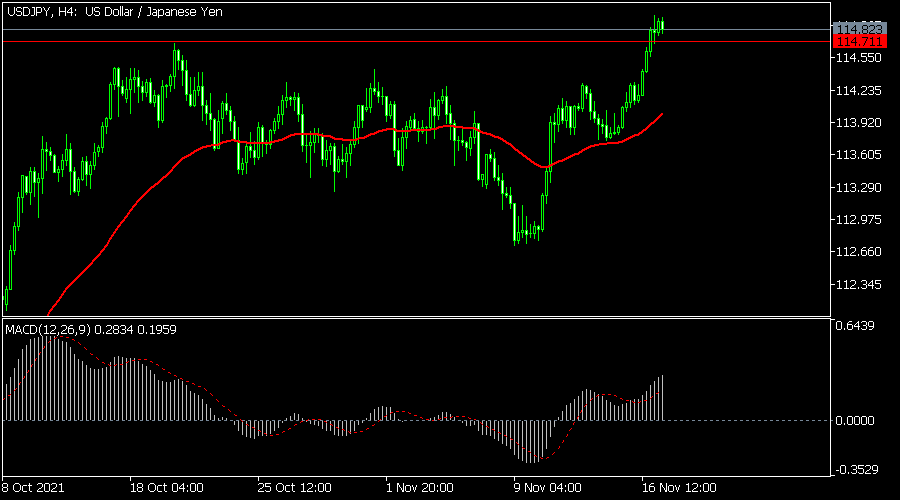
Task: Click the 112.345 price axis label
Action: tap(858, 284)
